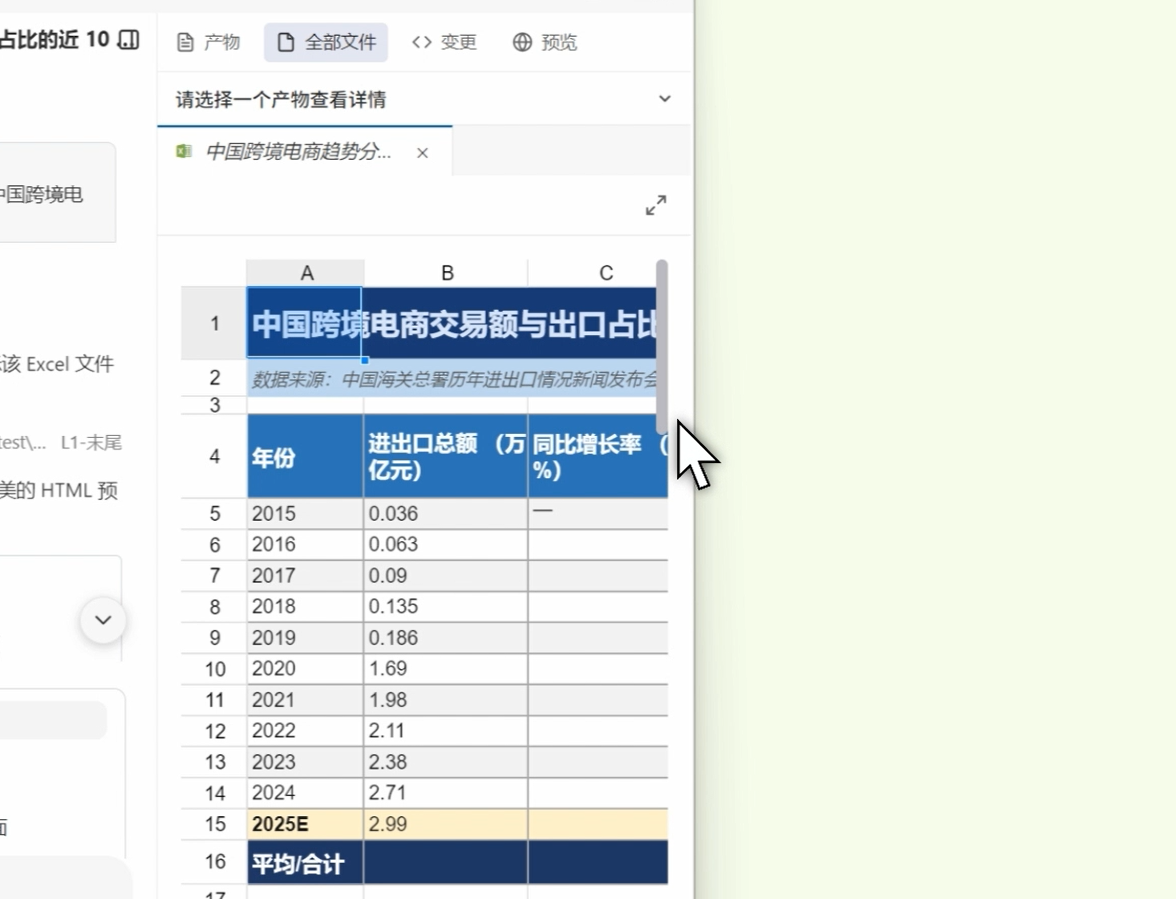1176x899 pixels.
Task: Select the 年份 header cell
Action: pos(305,457)
